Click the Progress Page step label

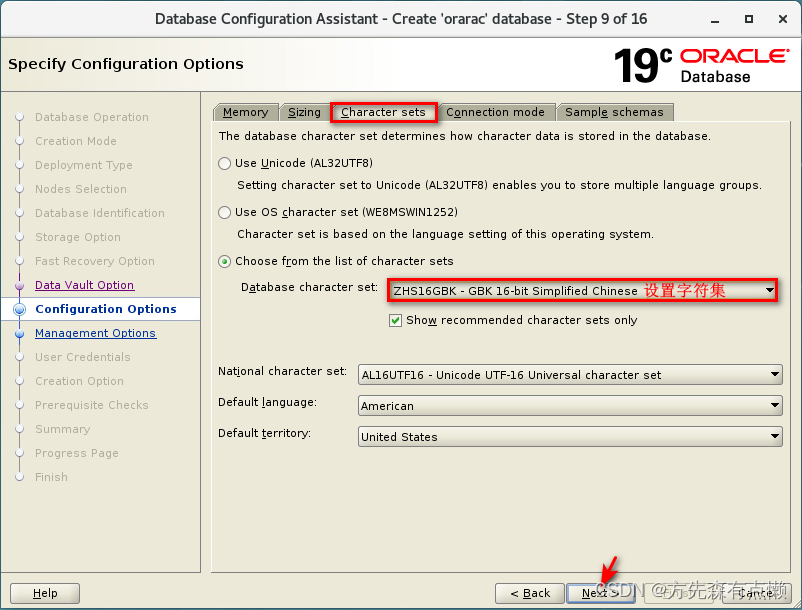pos(77,454)
